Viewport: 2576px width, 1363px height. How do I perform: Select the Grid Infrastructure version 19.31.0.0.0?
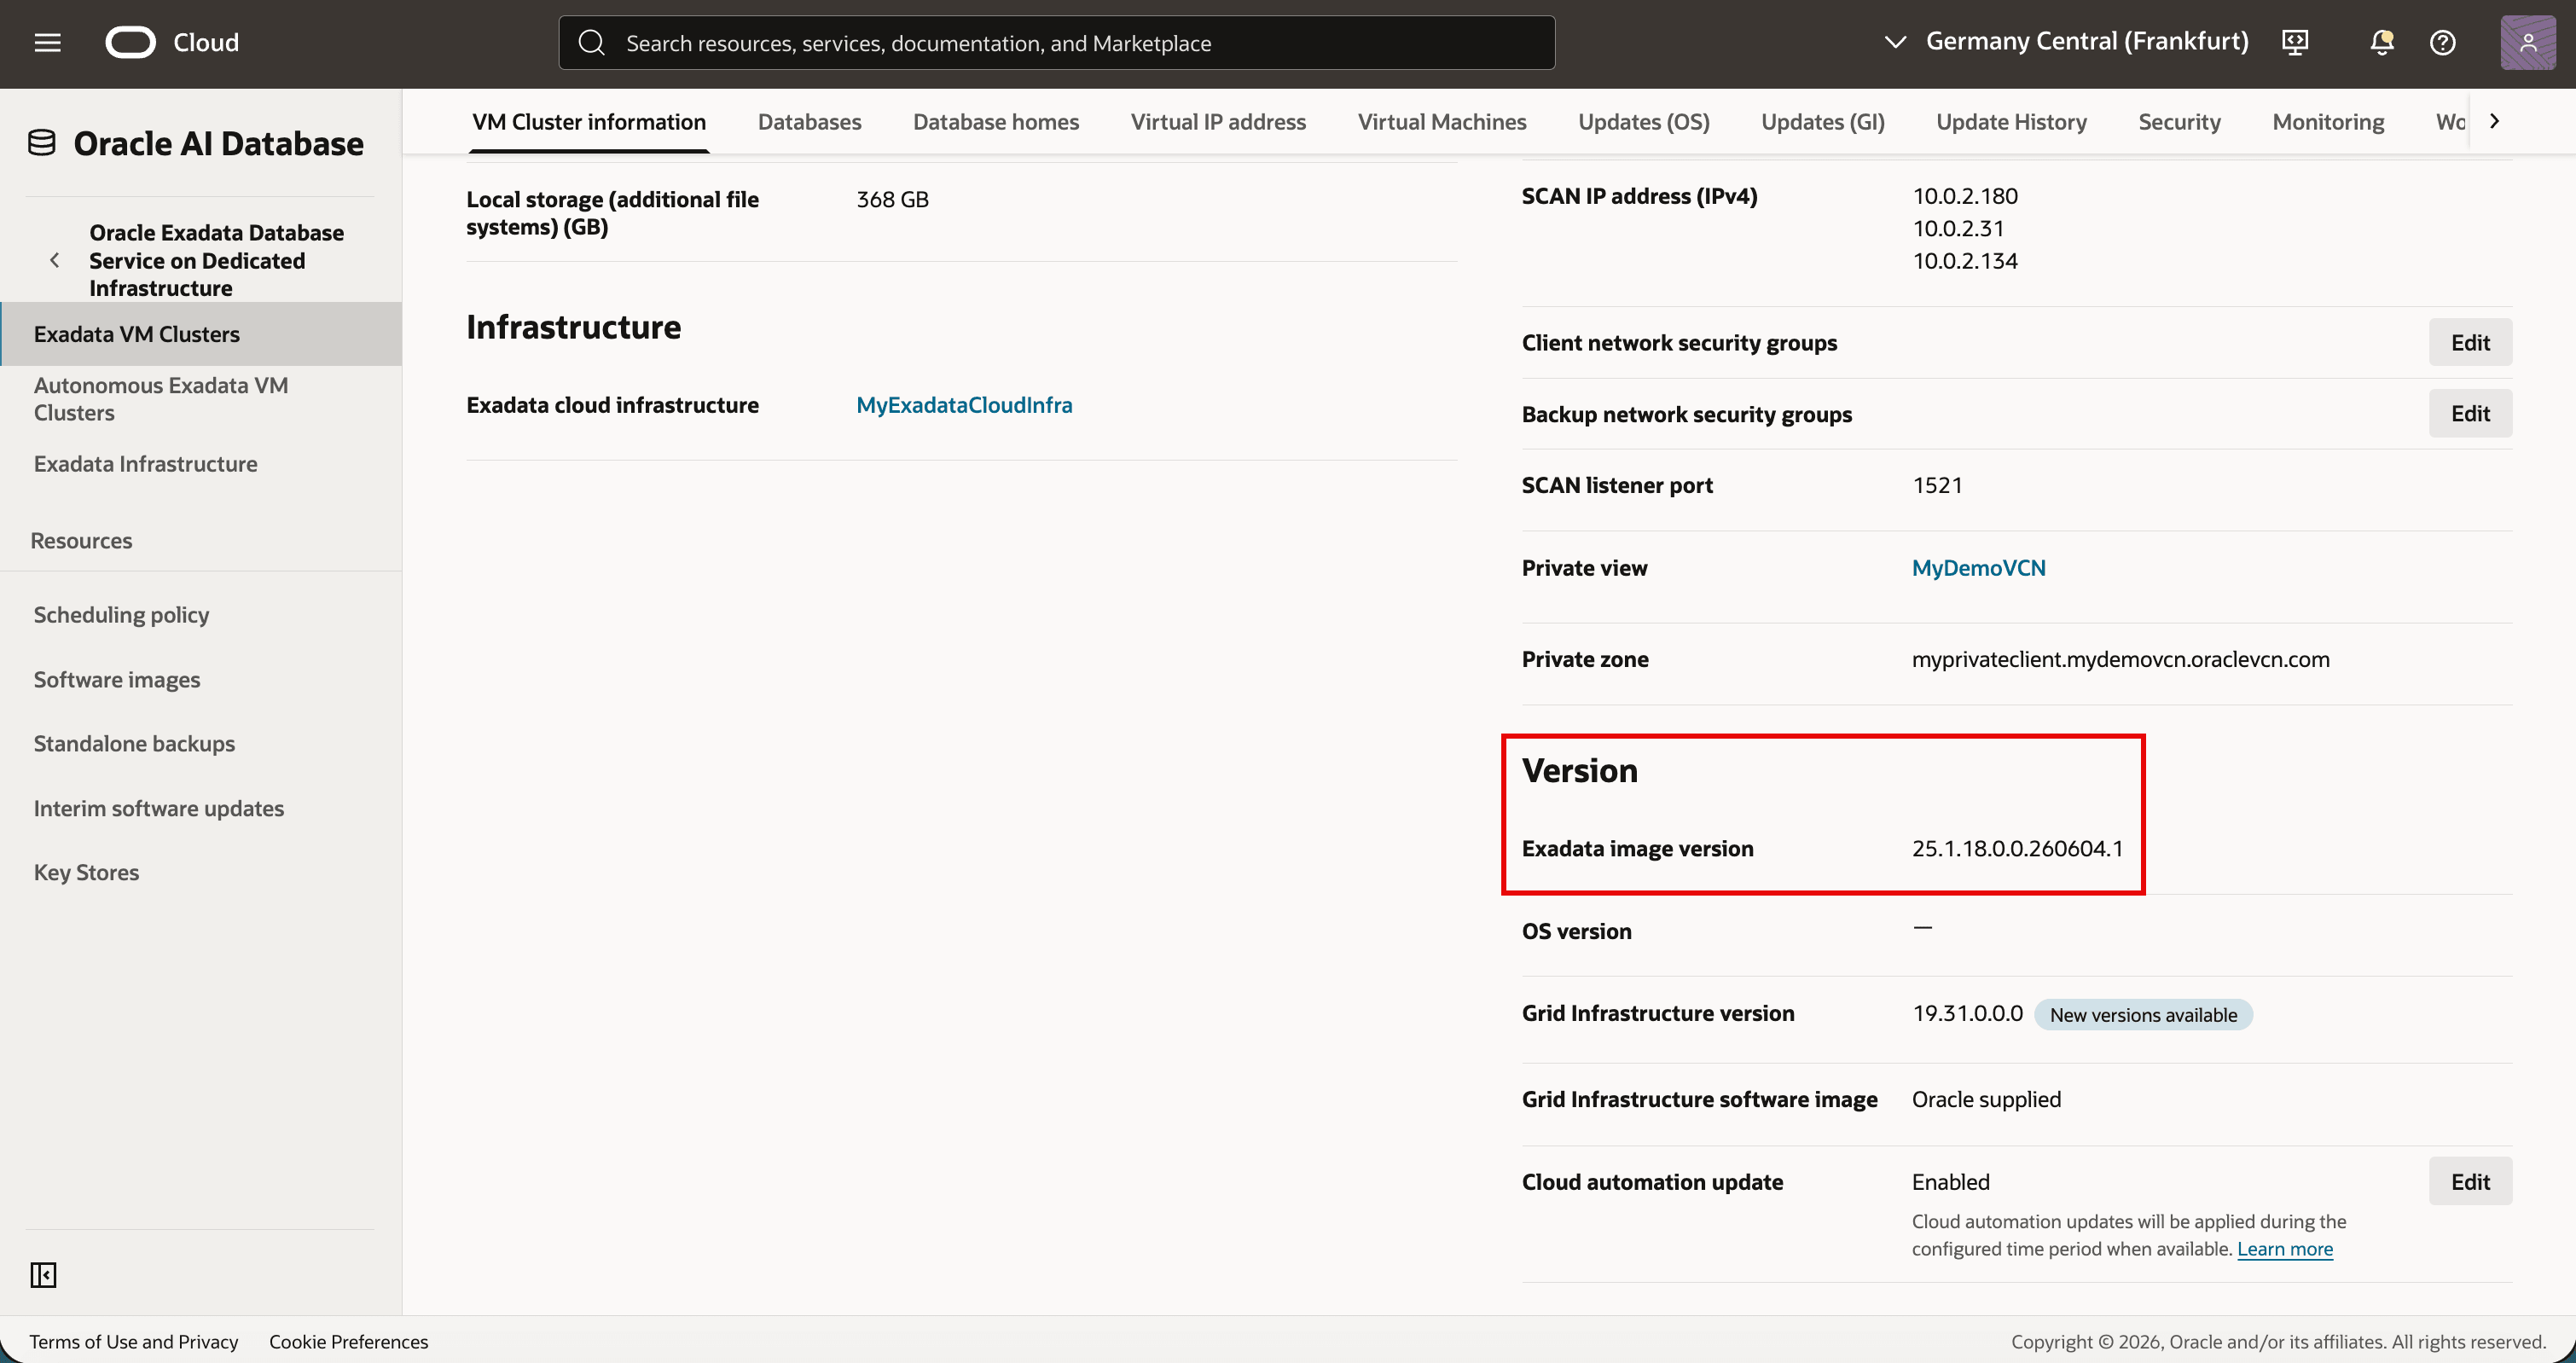coord(1967,1013)
